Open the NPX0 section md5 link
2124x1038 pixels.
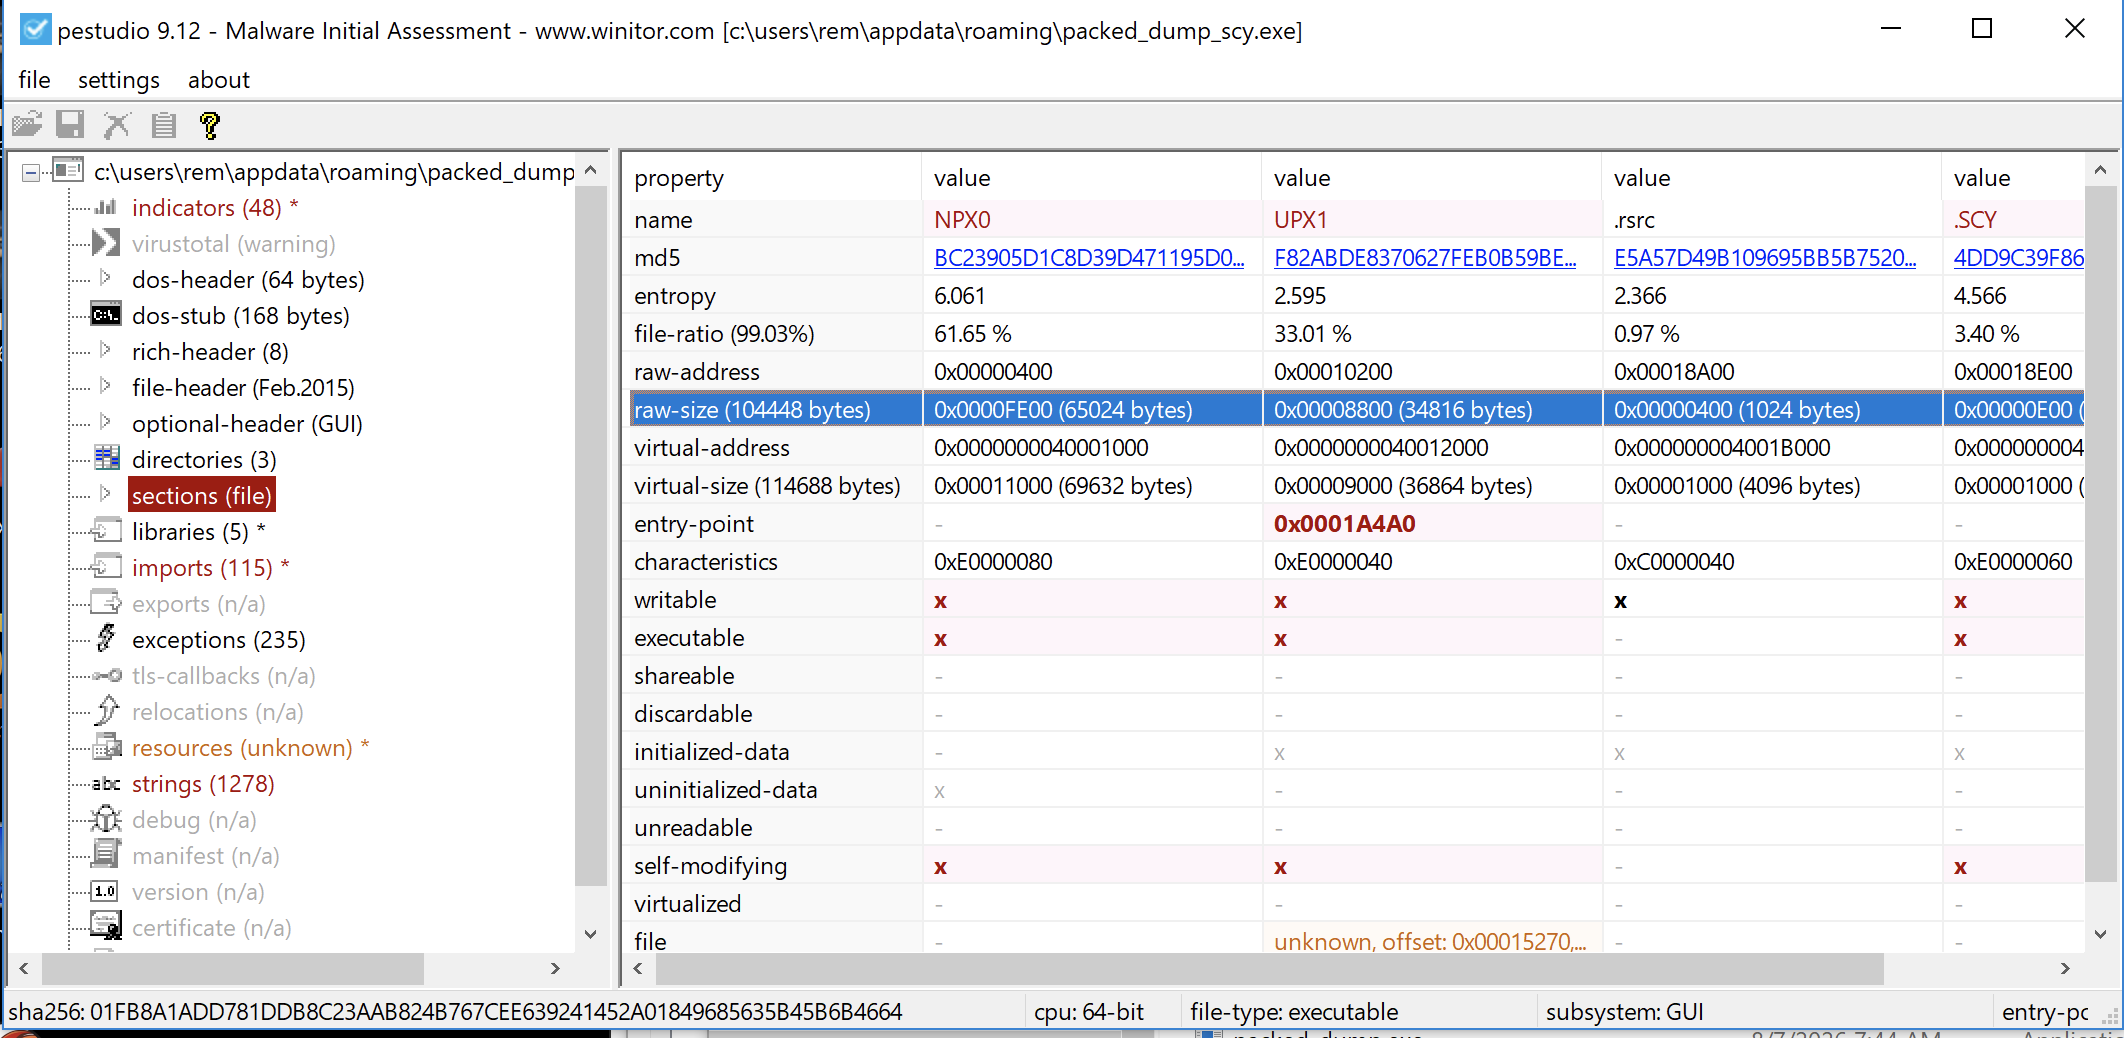1089,258
